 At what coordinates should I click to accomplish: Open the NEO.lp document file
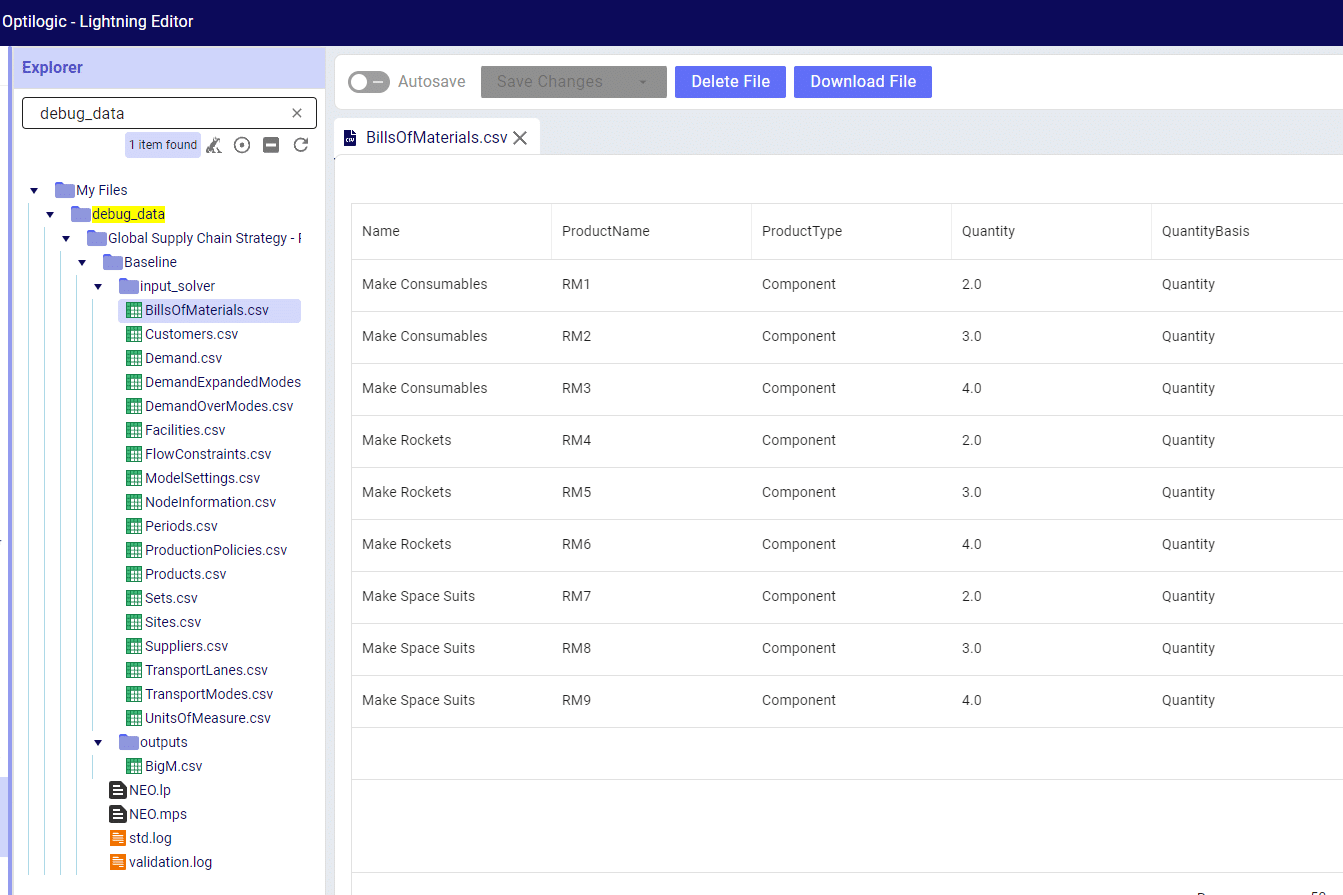pos(140,790)
